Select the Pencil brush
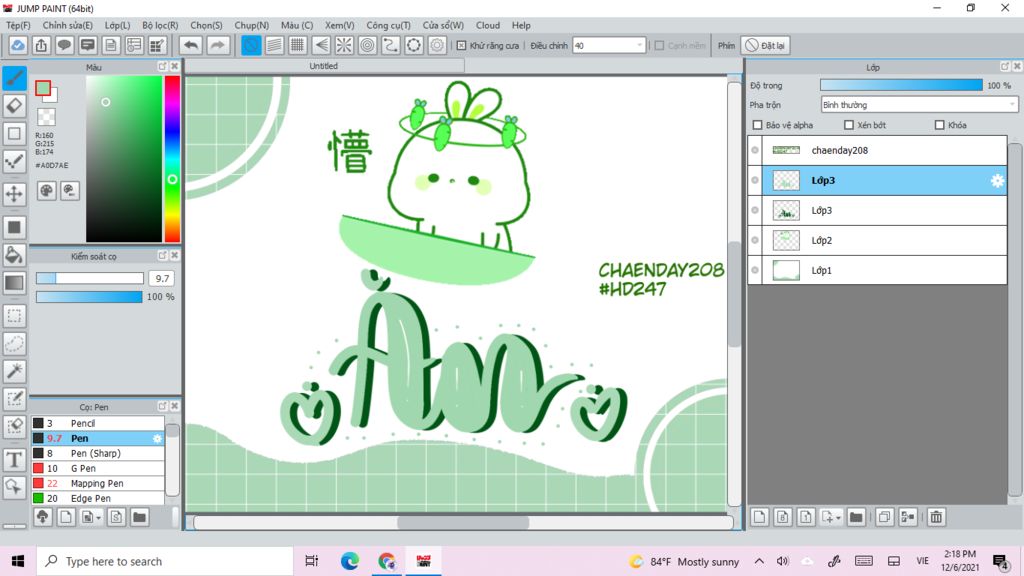Screen dimensions: 1024x576 point(97,423)
